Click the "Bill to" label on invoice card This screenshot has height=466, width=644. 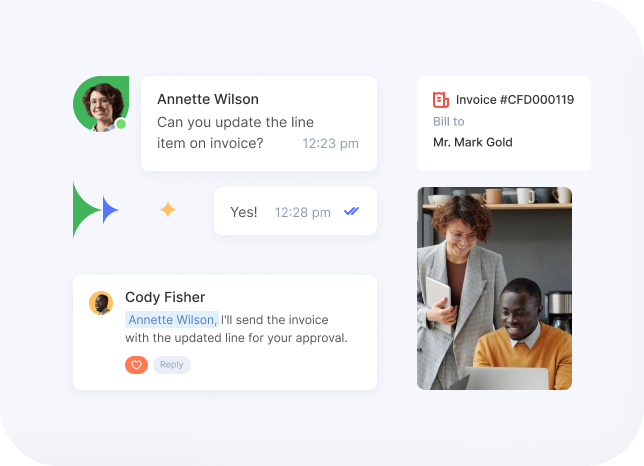pyautogui.click(x=448, y=122)
